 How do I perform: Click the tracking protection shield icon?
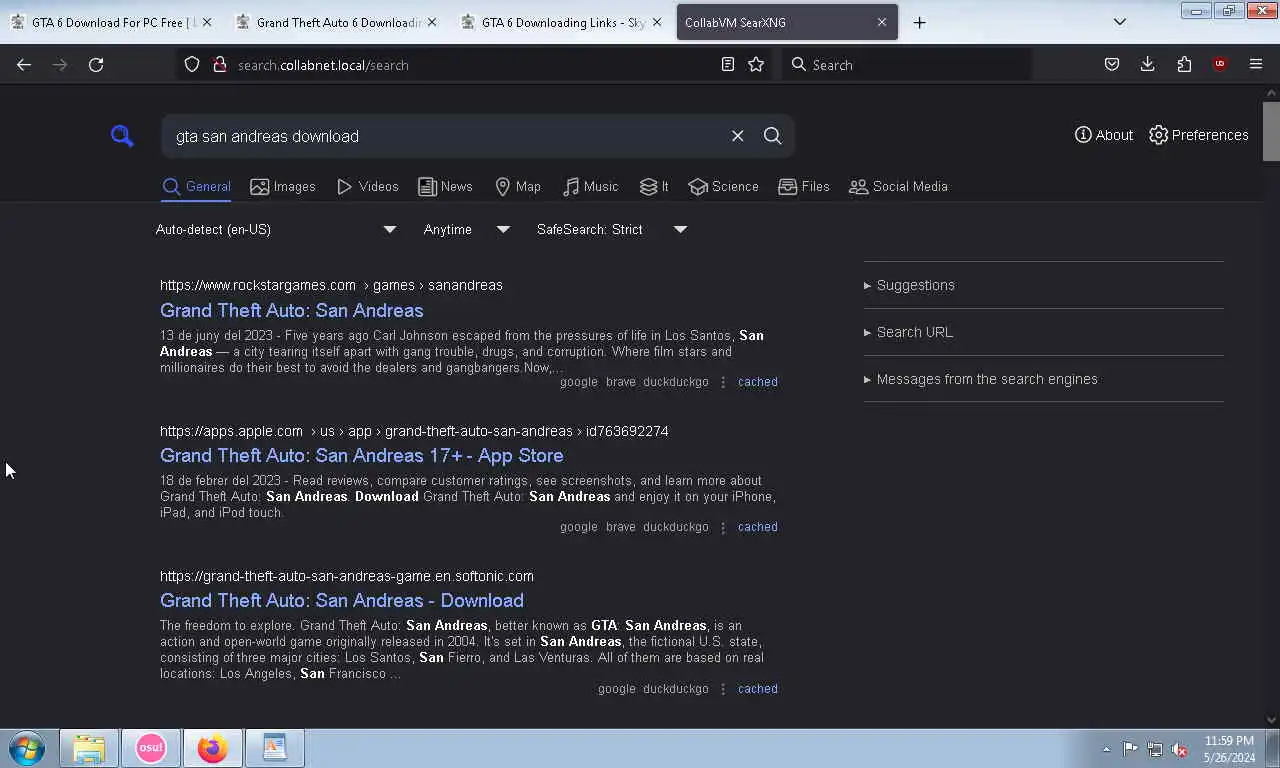click(192, 64)
